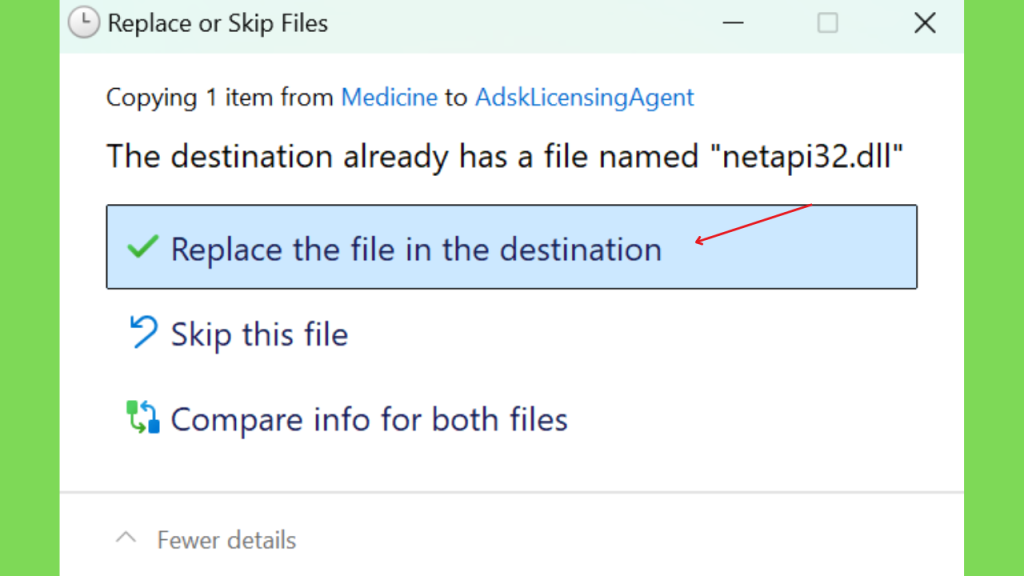This screenshot has height=576, width=1024.
Task: Open the Medicine source folder link
Action: [x=389, y=97]
